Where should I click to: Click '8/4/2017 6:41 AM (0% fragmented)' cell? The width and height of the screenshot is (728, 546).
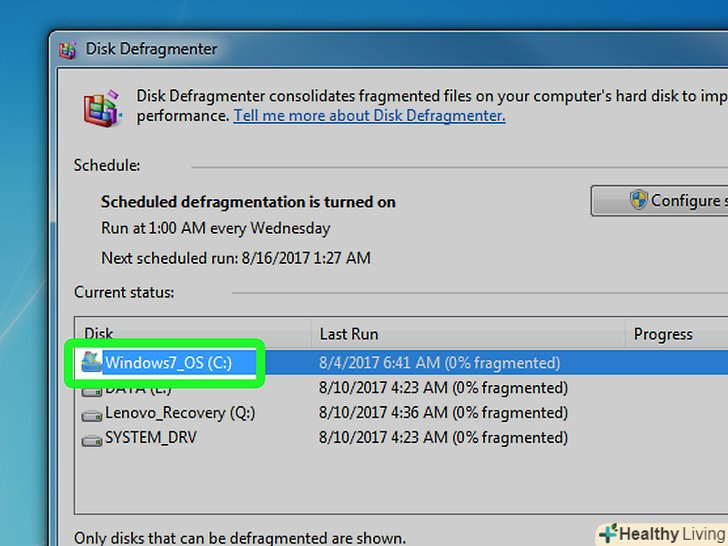(x=440, y=363)
